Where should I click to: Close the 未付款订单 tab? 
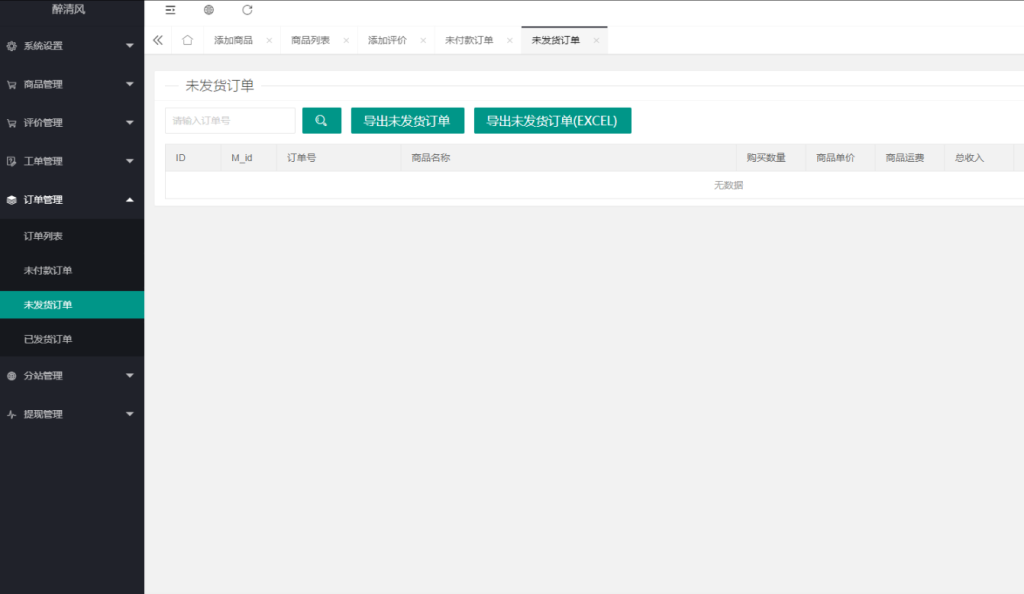(509, 40)
